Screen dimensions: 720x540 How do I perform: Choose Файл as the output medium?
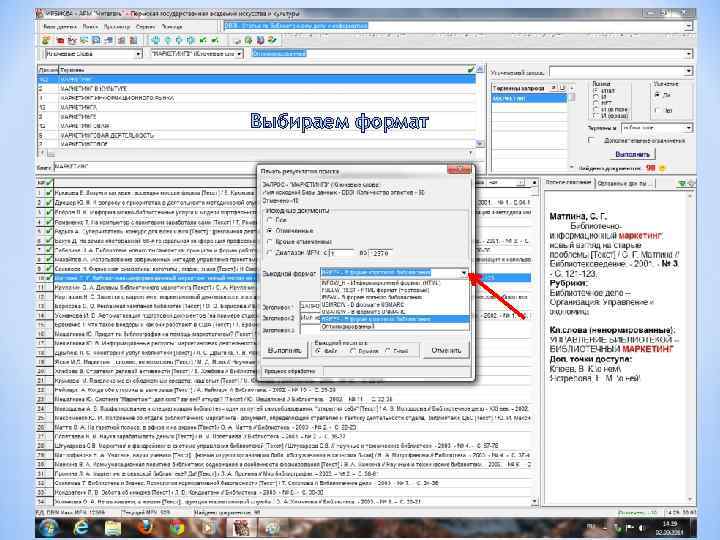317,351
